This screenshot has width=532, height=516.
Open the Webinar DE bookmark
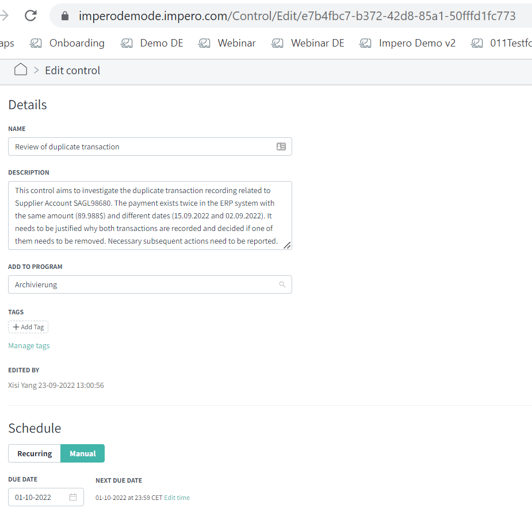click(x=308, y=43)
